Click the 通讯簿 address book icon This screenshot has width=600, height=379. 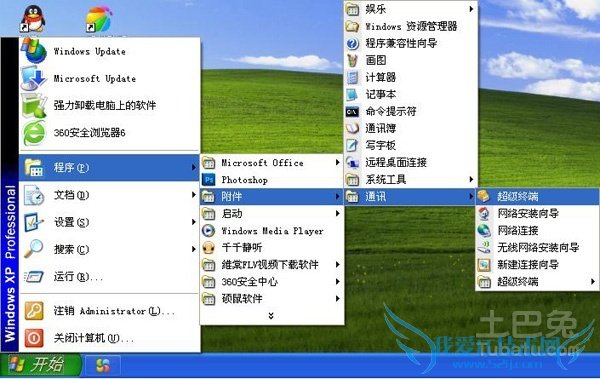tap(352, 128)
